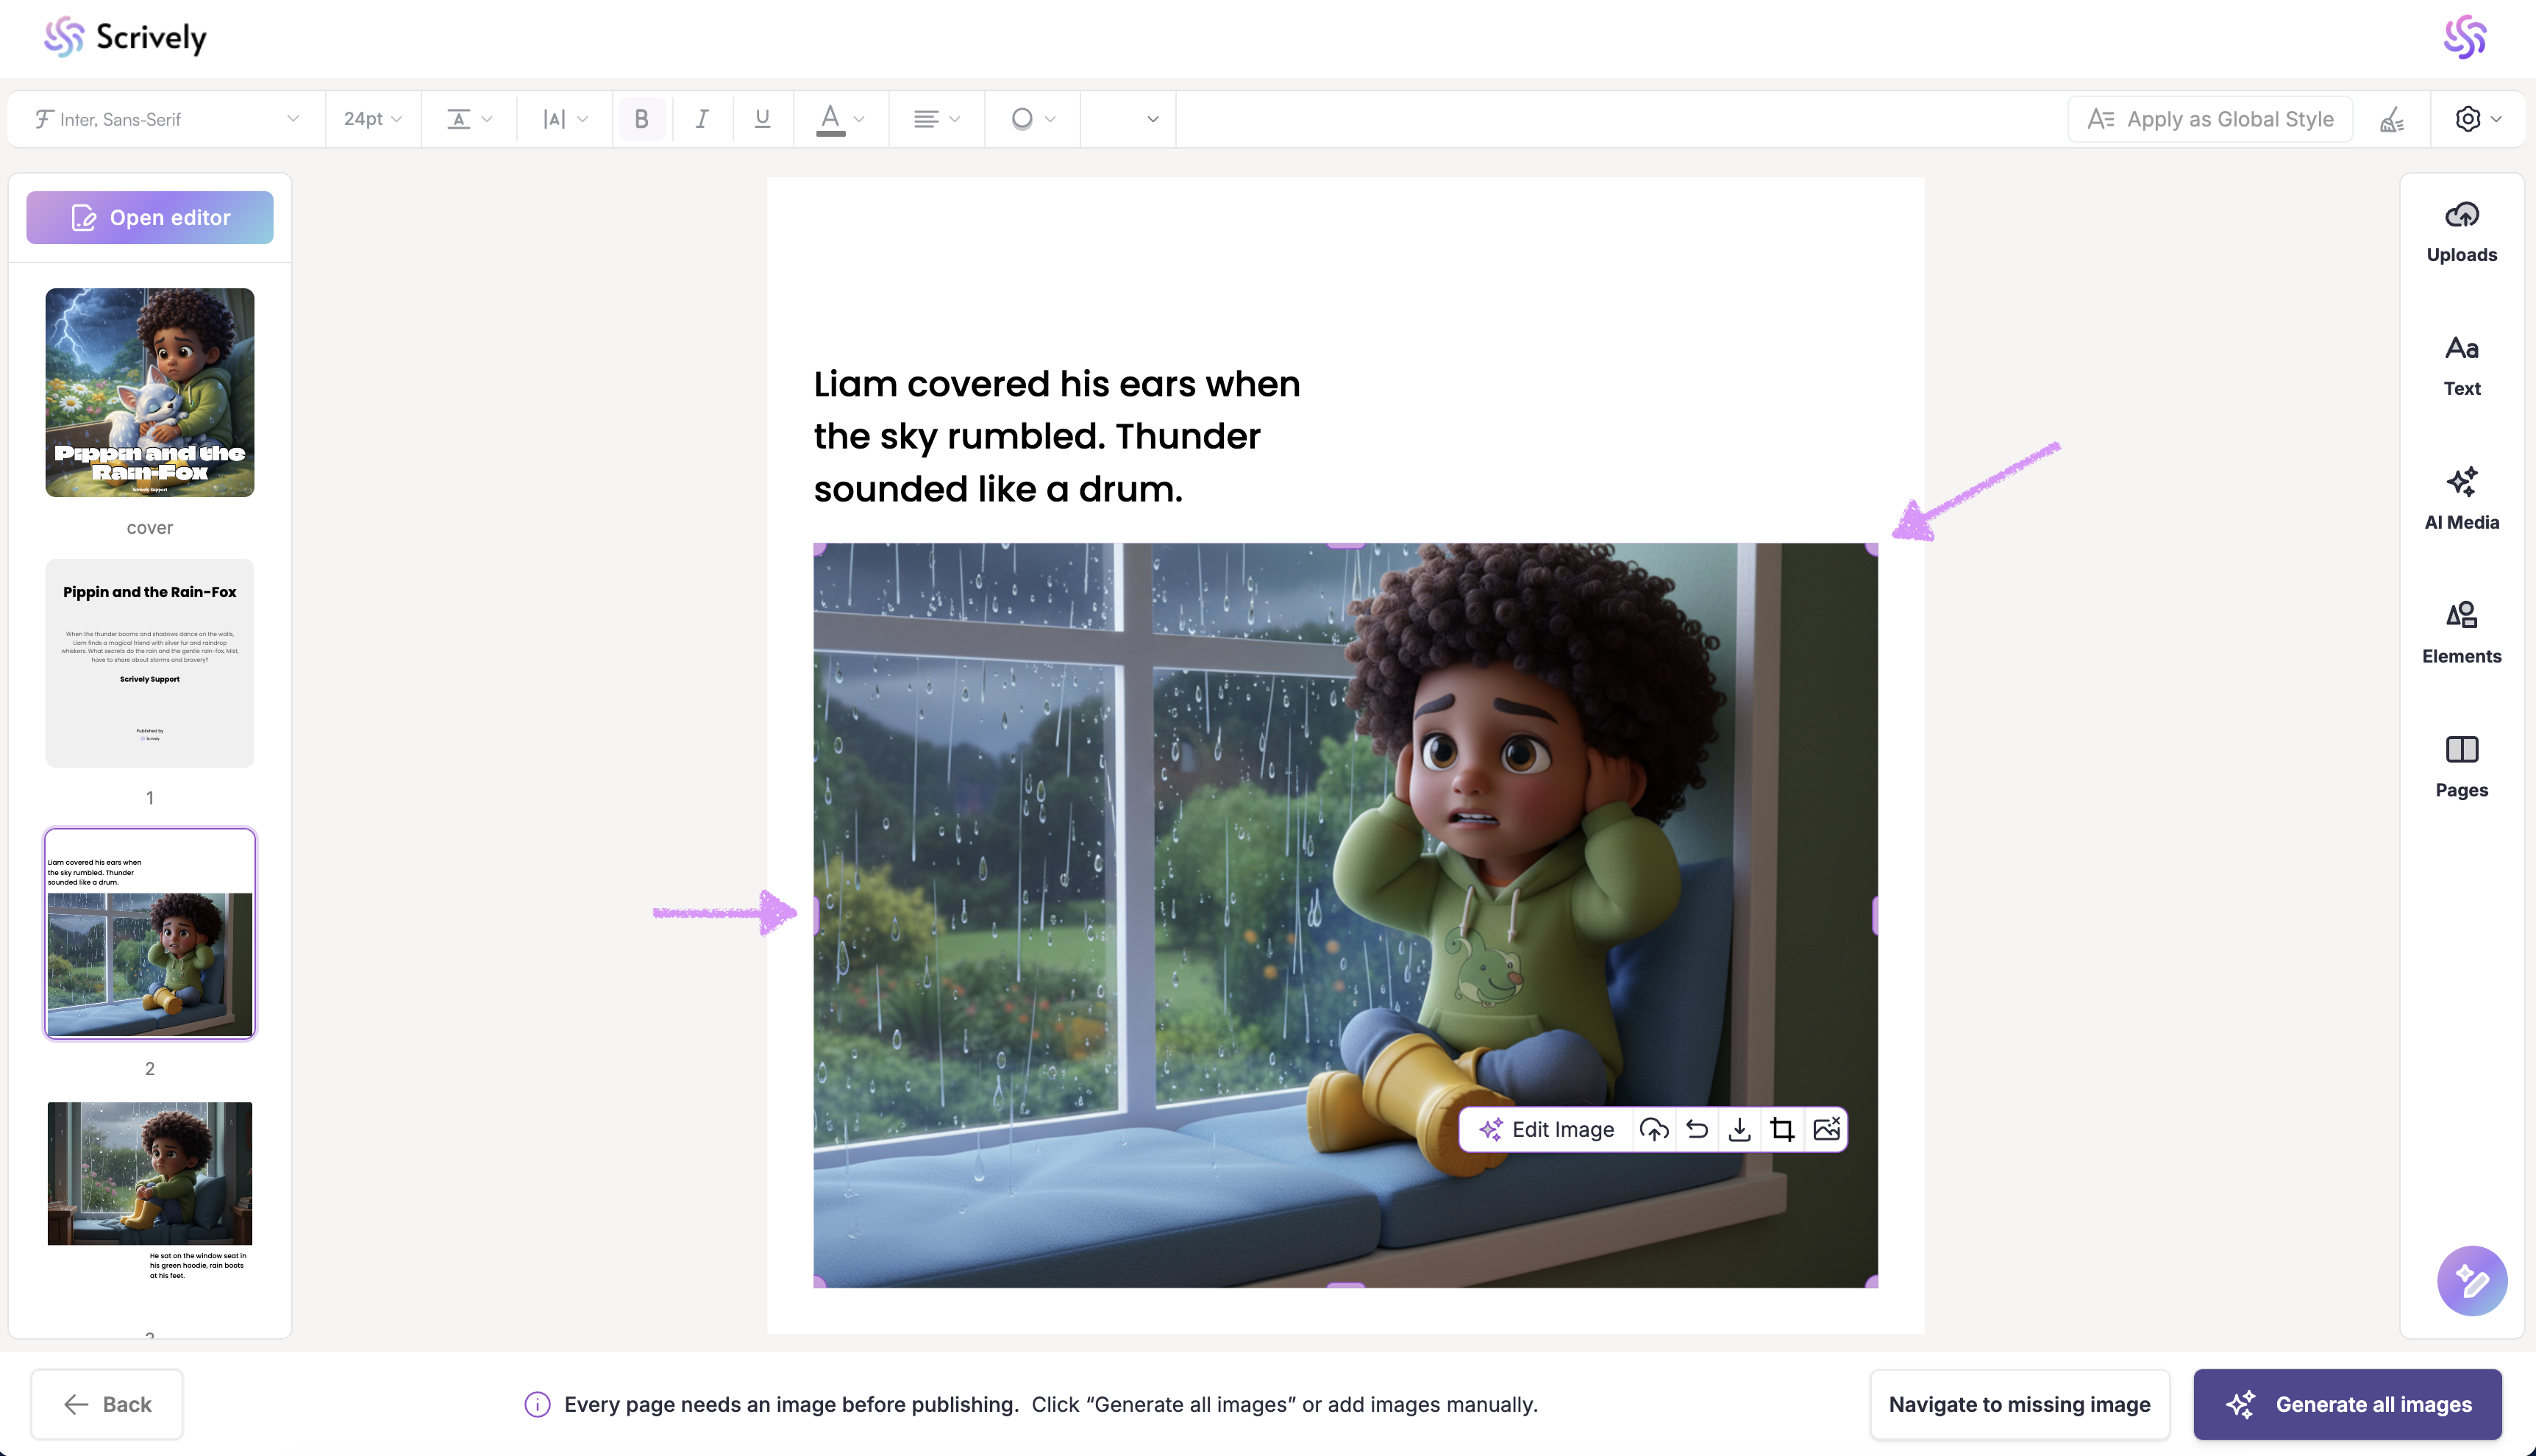Open the Inter, Sans-Serif font dropdown
The height and width of the screenshot is (1456, 2536).
(x=166, y=119)
